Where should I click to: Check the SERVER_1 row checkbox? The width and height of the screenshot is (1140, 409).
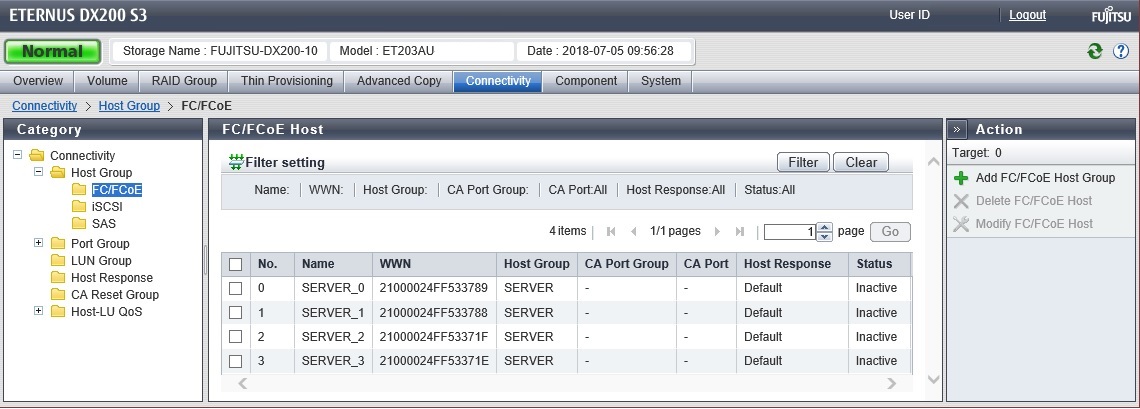click(x=236, y=312)
